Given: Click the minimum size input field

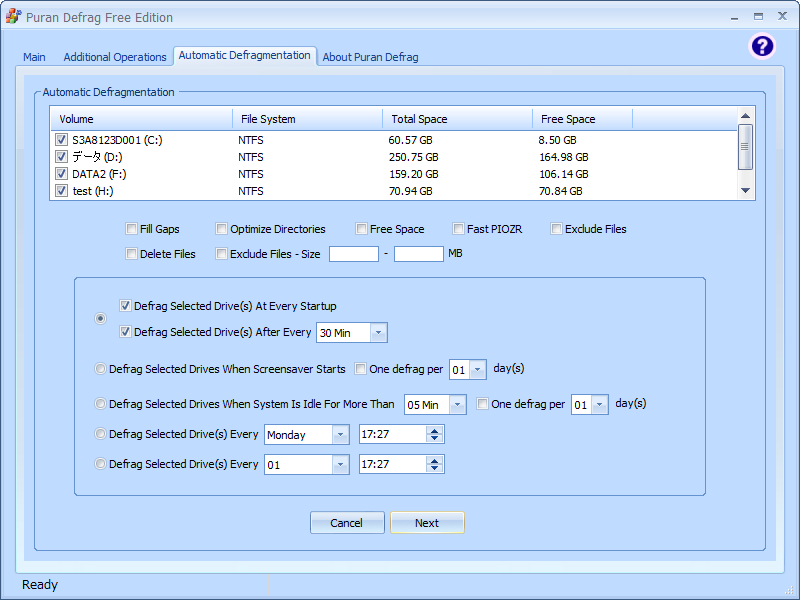Looking at the screenshot, I should 354,254.
